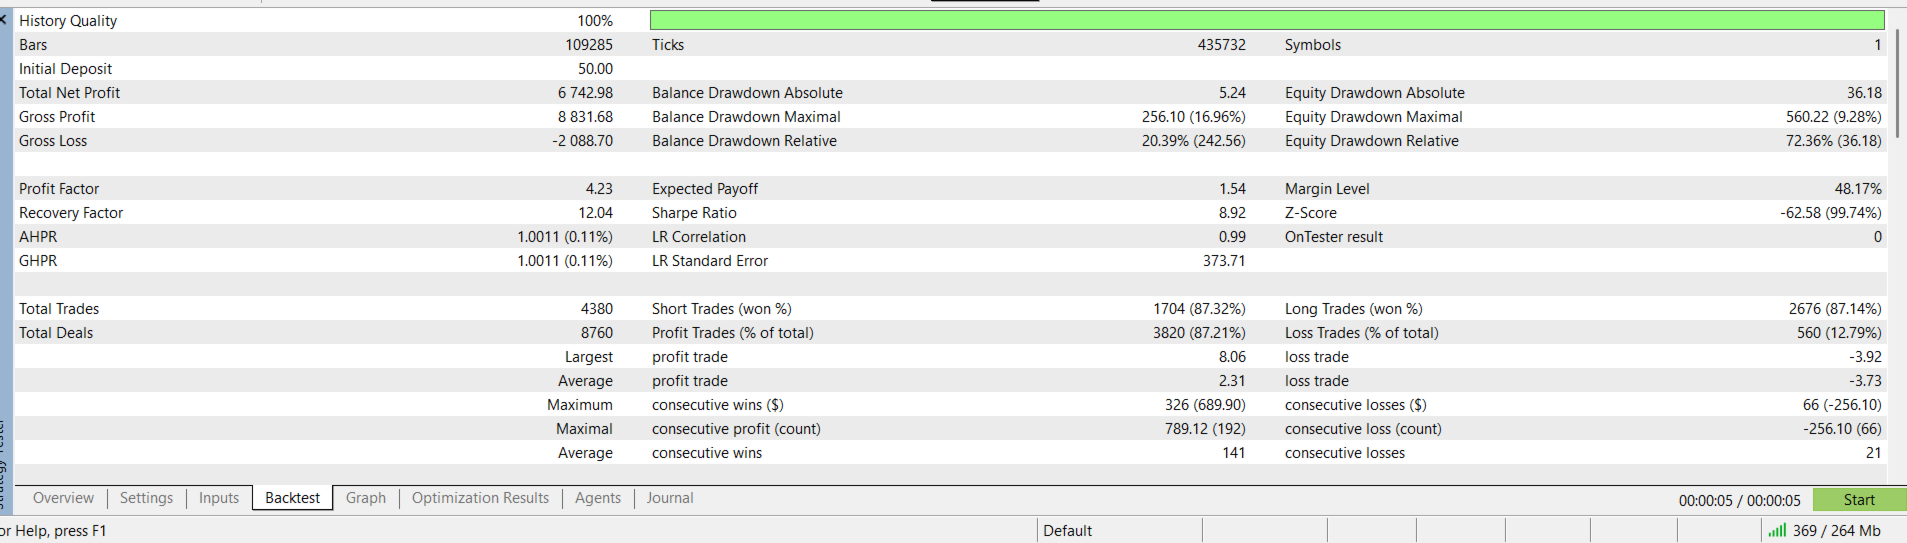This screenshot has height=543, width=1907.
Task: Open the Settings tab
Action: (146, 498)
